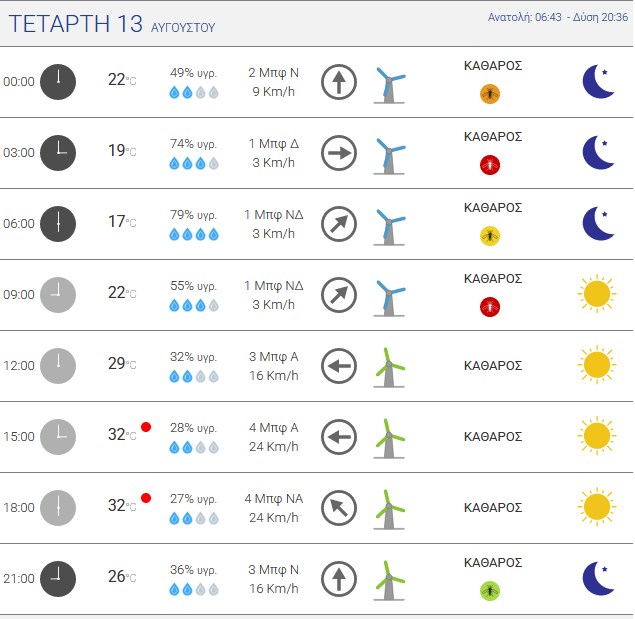
Task: Click the green mosquito icon at 21:00
Action: click(x=490, y=591)
